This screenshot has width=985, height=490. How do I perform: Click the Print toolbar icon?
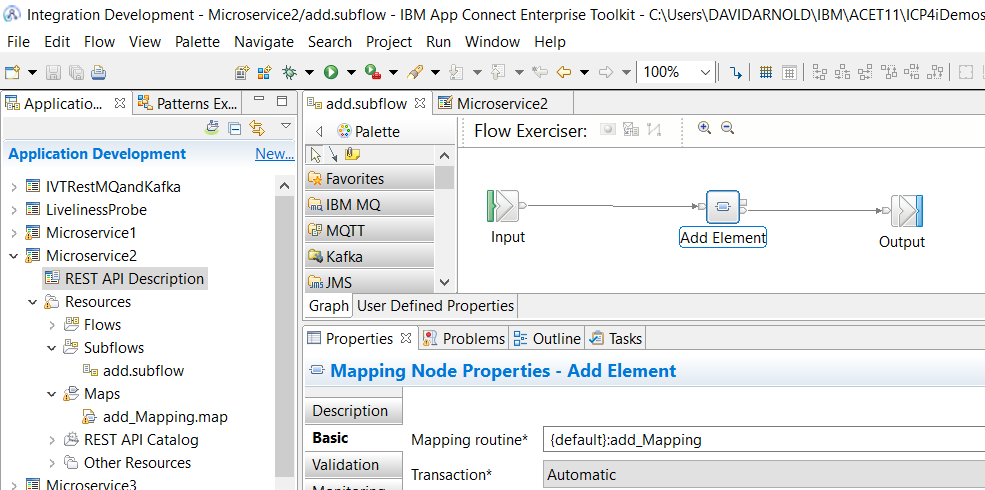[x=98, y=72]
